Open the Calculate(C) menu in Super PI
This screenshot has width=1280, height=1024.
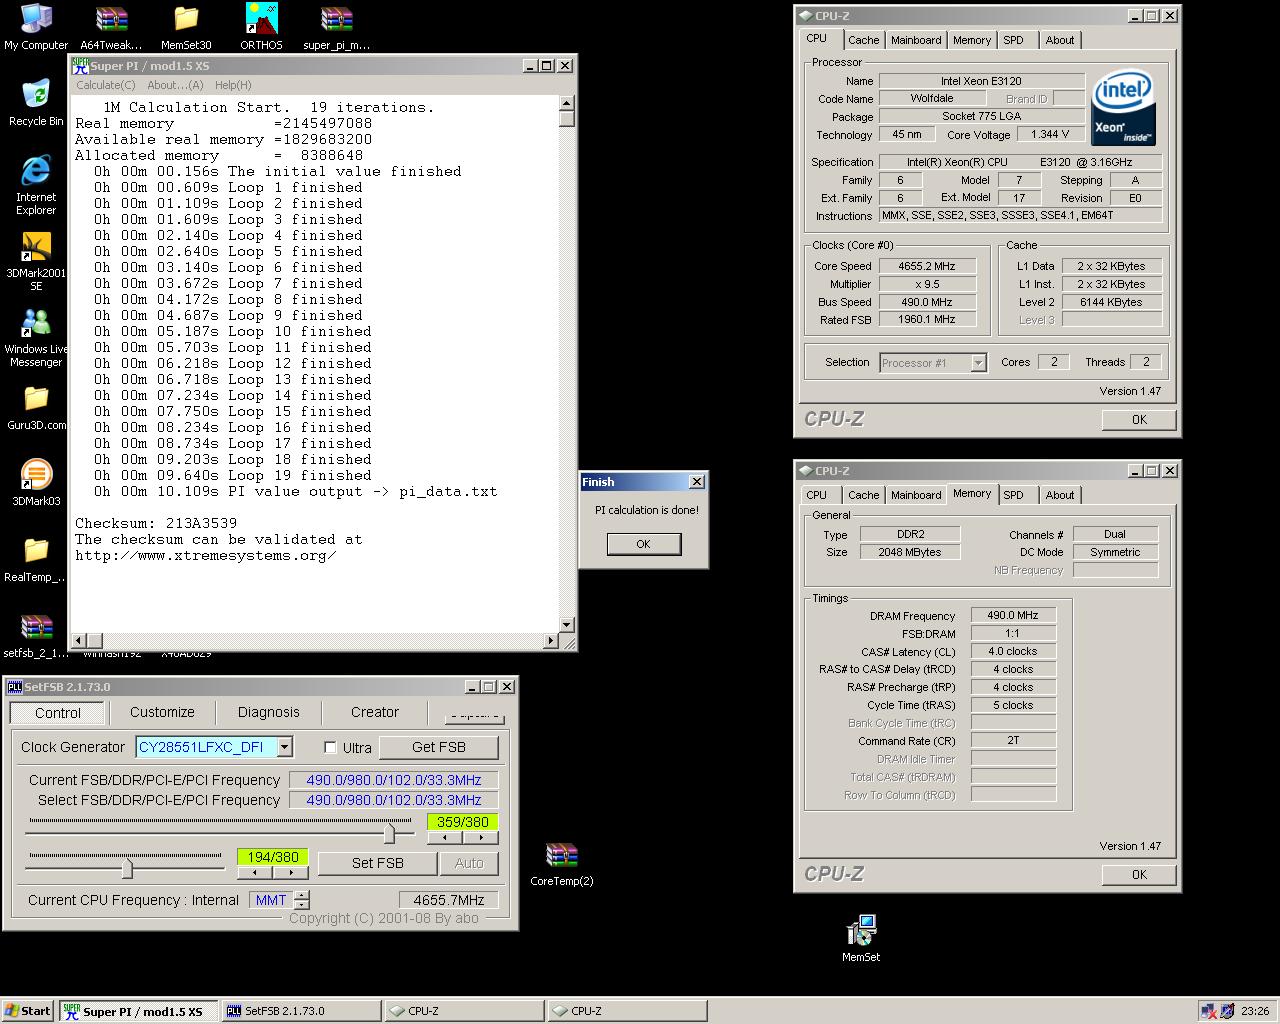click(106, 85)
